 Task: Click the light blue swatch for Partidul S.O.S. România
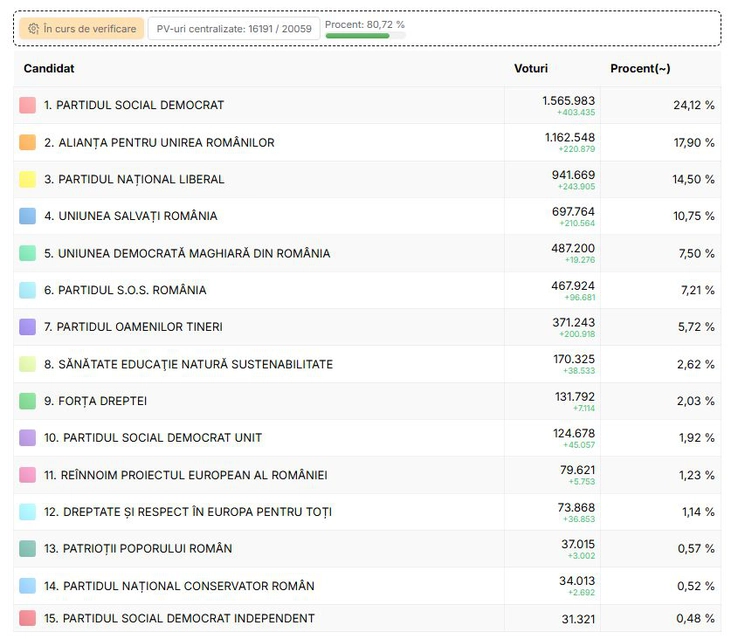28,291
